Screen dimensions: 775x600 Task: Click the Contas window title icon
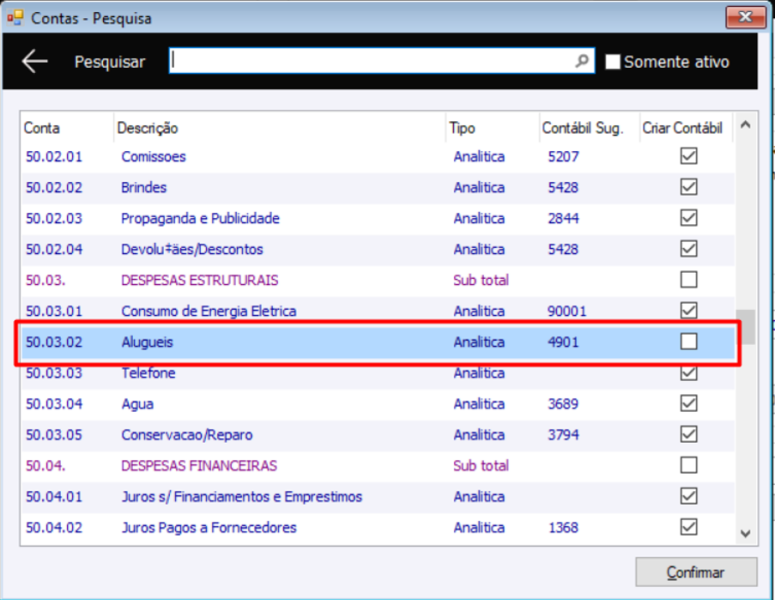(15, 18)
